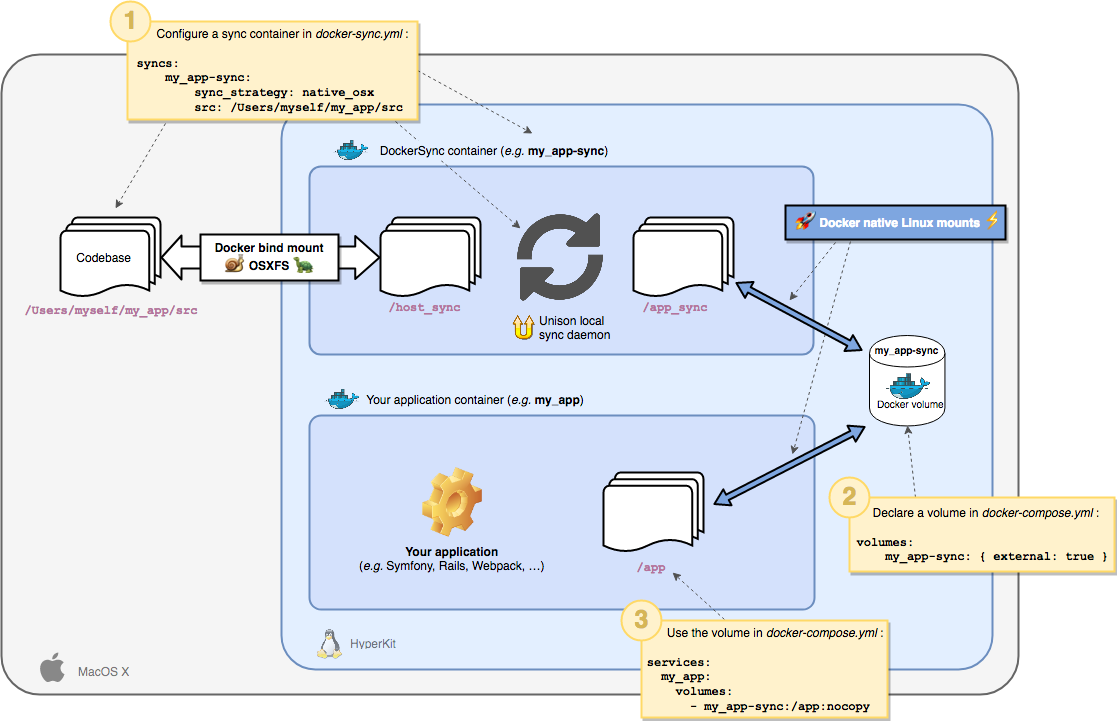Click the Docker whale beside DockerSync container label

(x=351, y=150)
